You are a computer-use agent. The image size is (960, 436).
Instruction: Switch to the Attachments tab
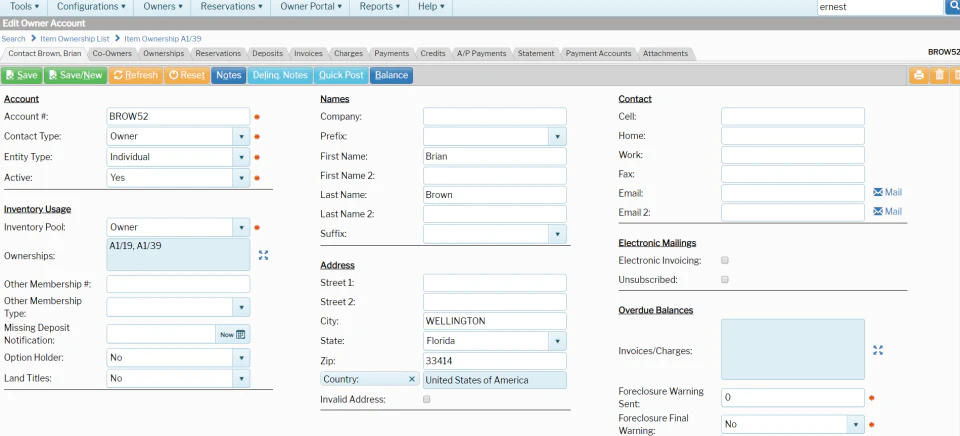click(x=666, y=53)
